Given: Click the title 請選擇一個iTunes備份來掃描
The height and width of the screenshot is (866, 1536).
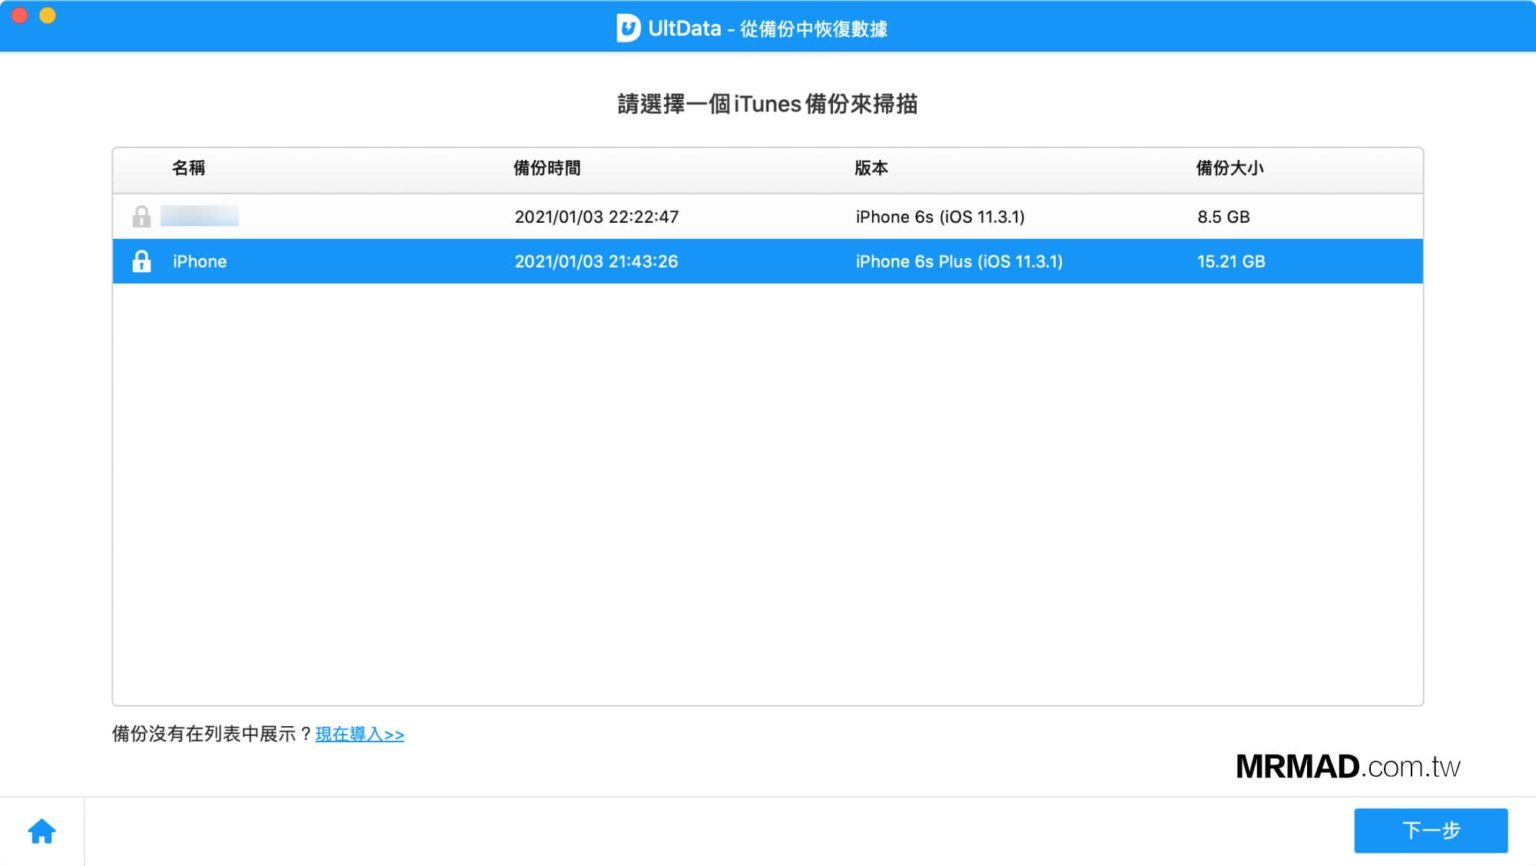Looking at the screenshot, I should 768,104.
